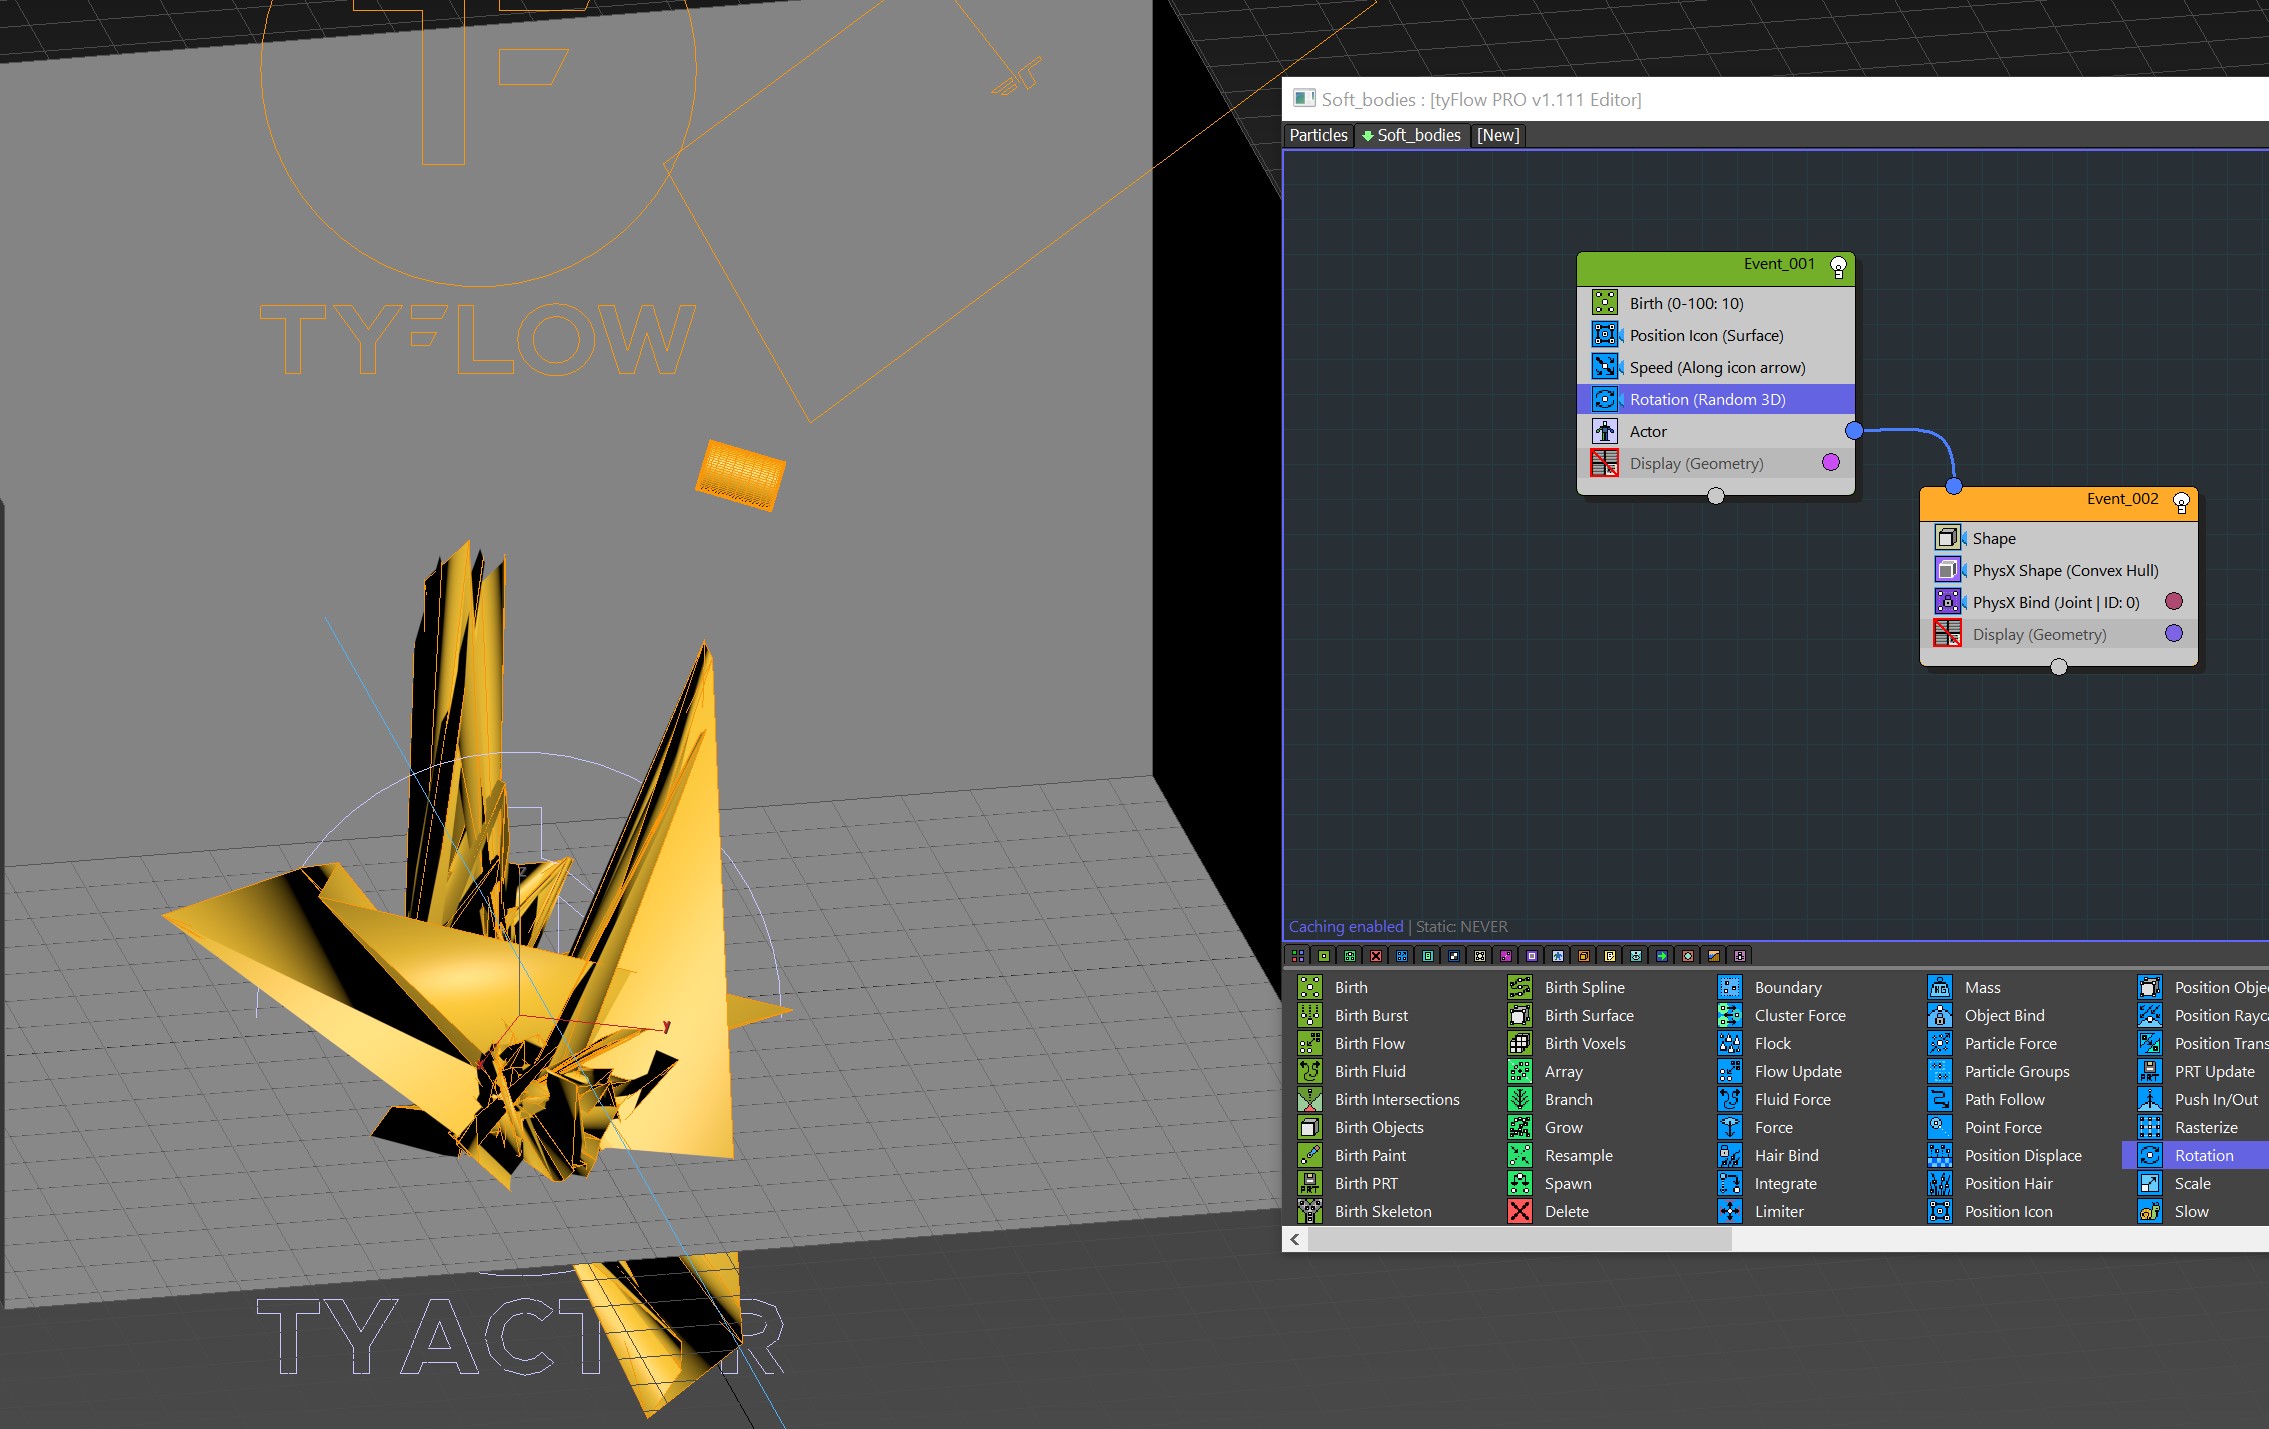Toggle the Event_002 lightbulb enable icon
Viewport: 2269px width, 1429px height.
click(x=2181, y=502)
